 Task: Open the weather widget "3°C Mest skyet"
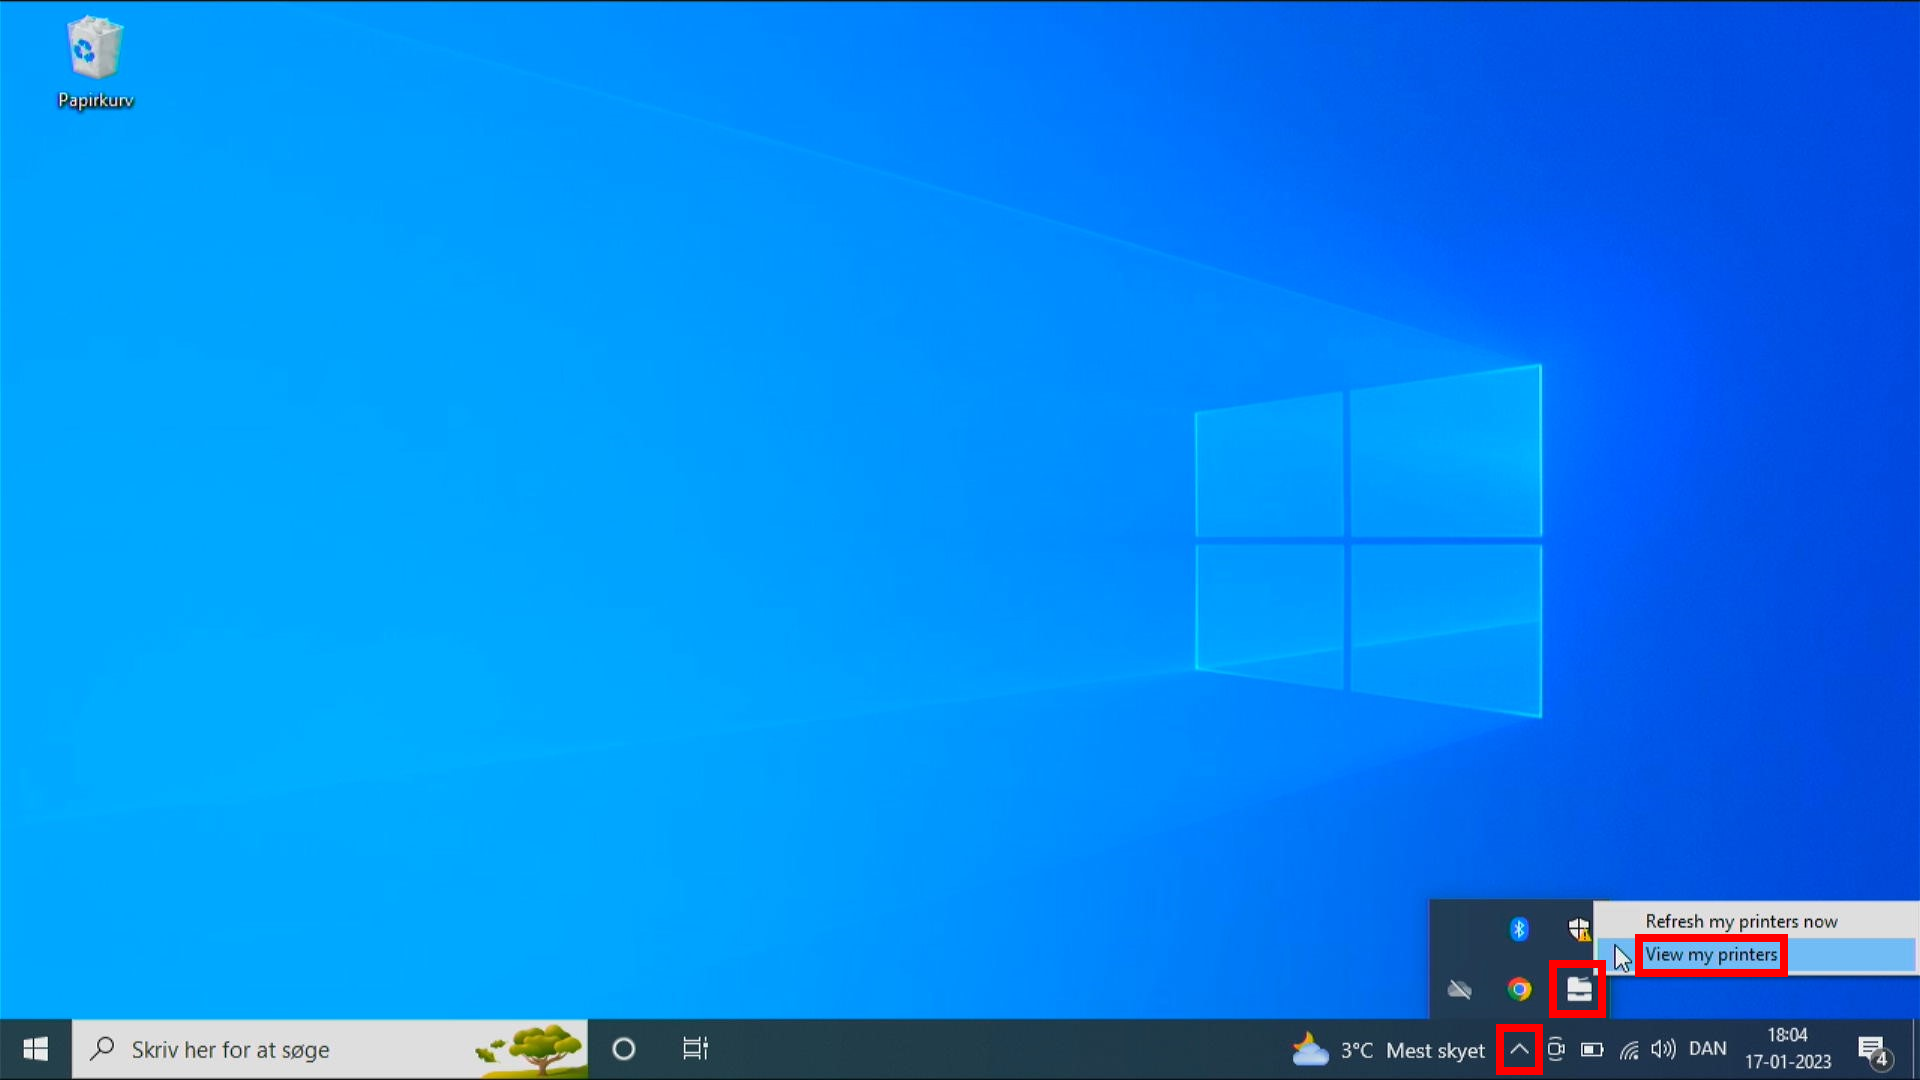click(1388, 1050)
